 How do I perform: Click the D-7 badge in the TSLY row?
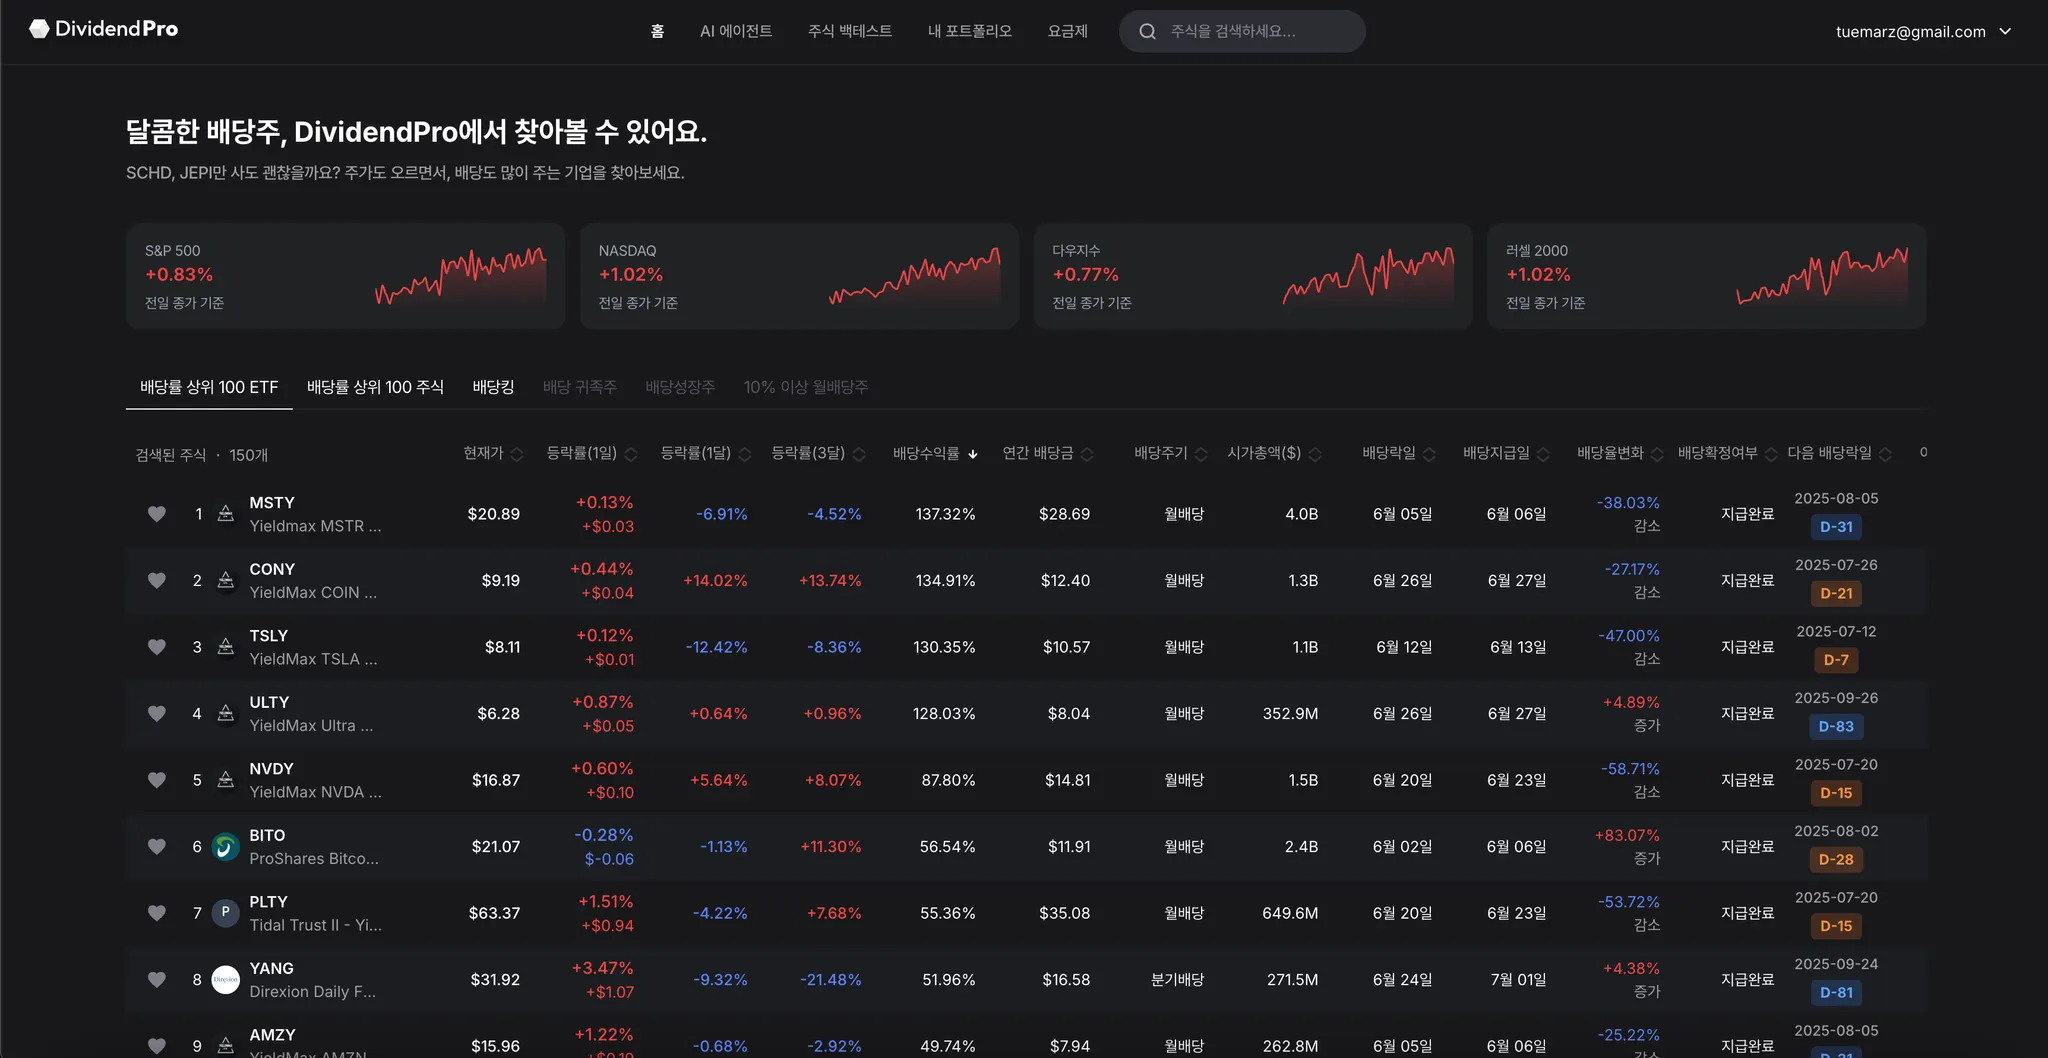coord(1836,660)
